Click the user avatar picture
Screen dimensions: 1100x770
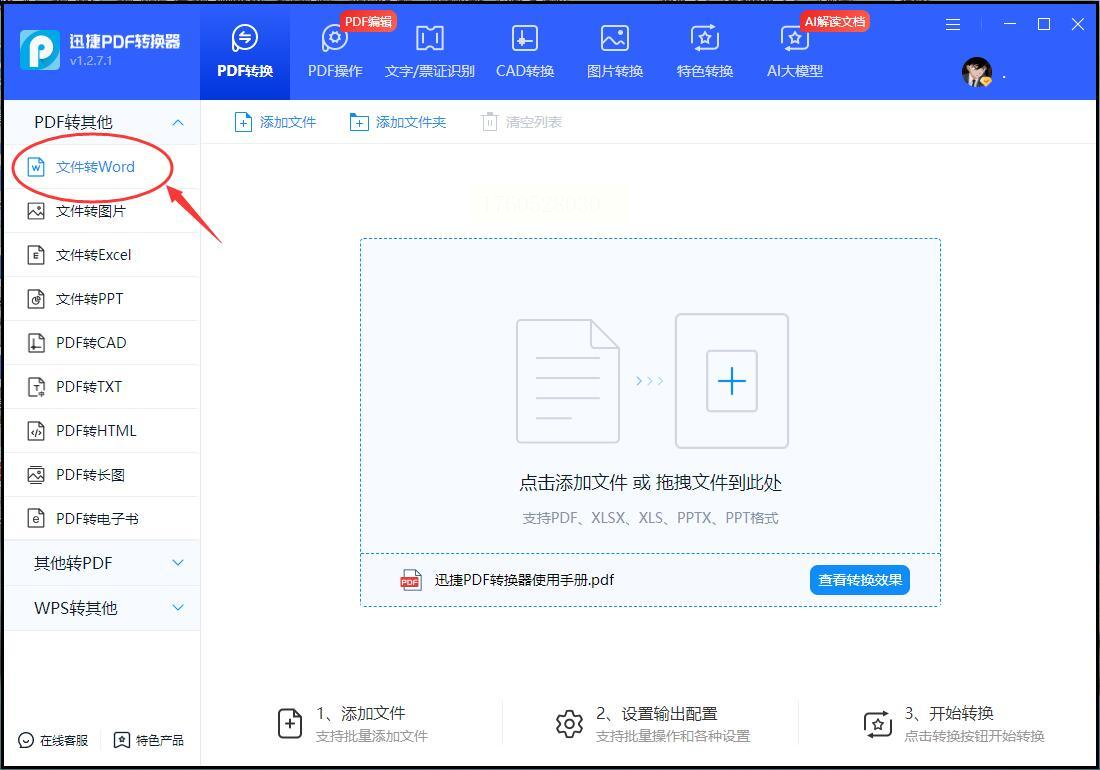click(x=977, y=72)
